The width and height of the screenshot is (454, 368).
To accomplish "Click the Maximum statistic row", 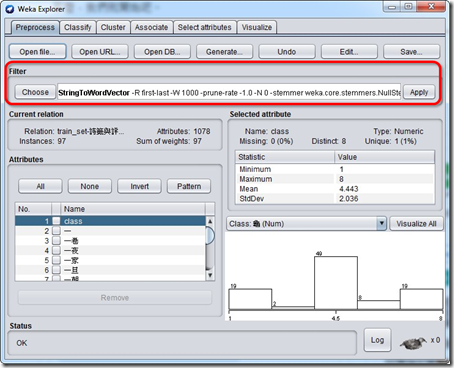I will [335, 179].
